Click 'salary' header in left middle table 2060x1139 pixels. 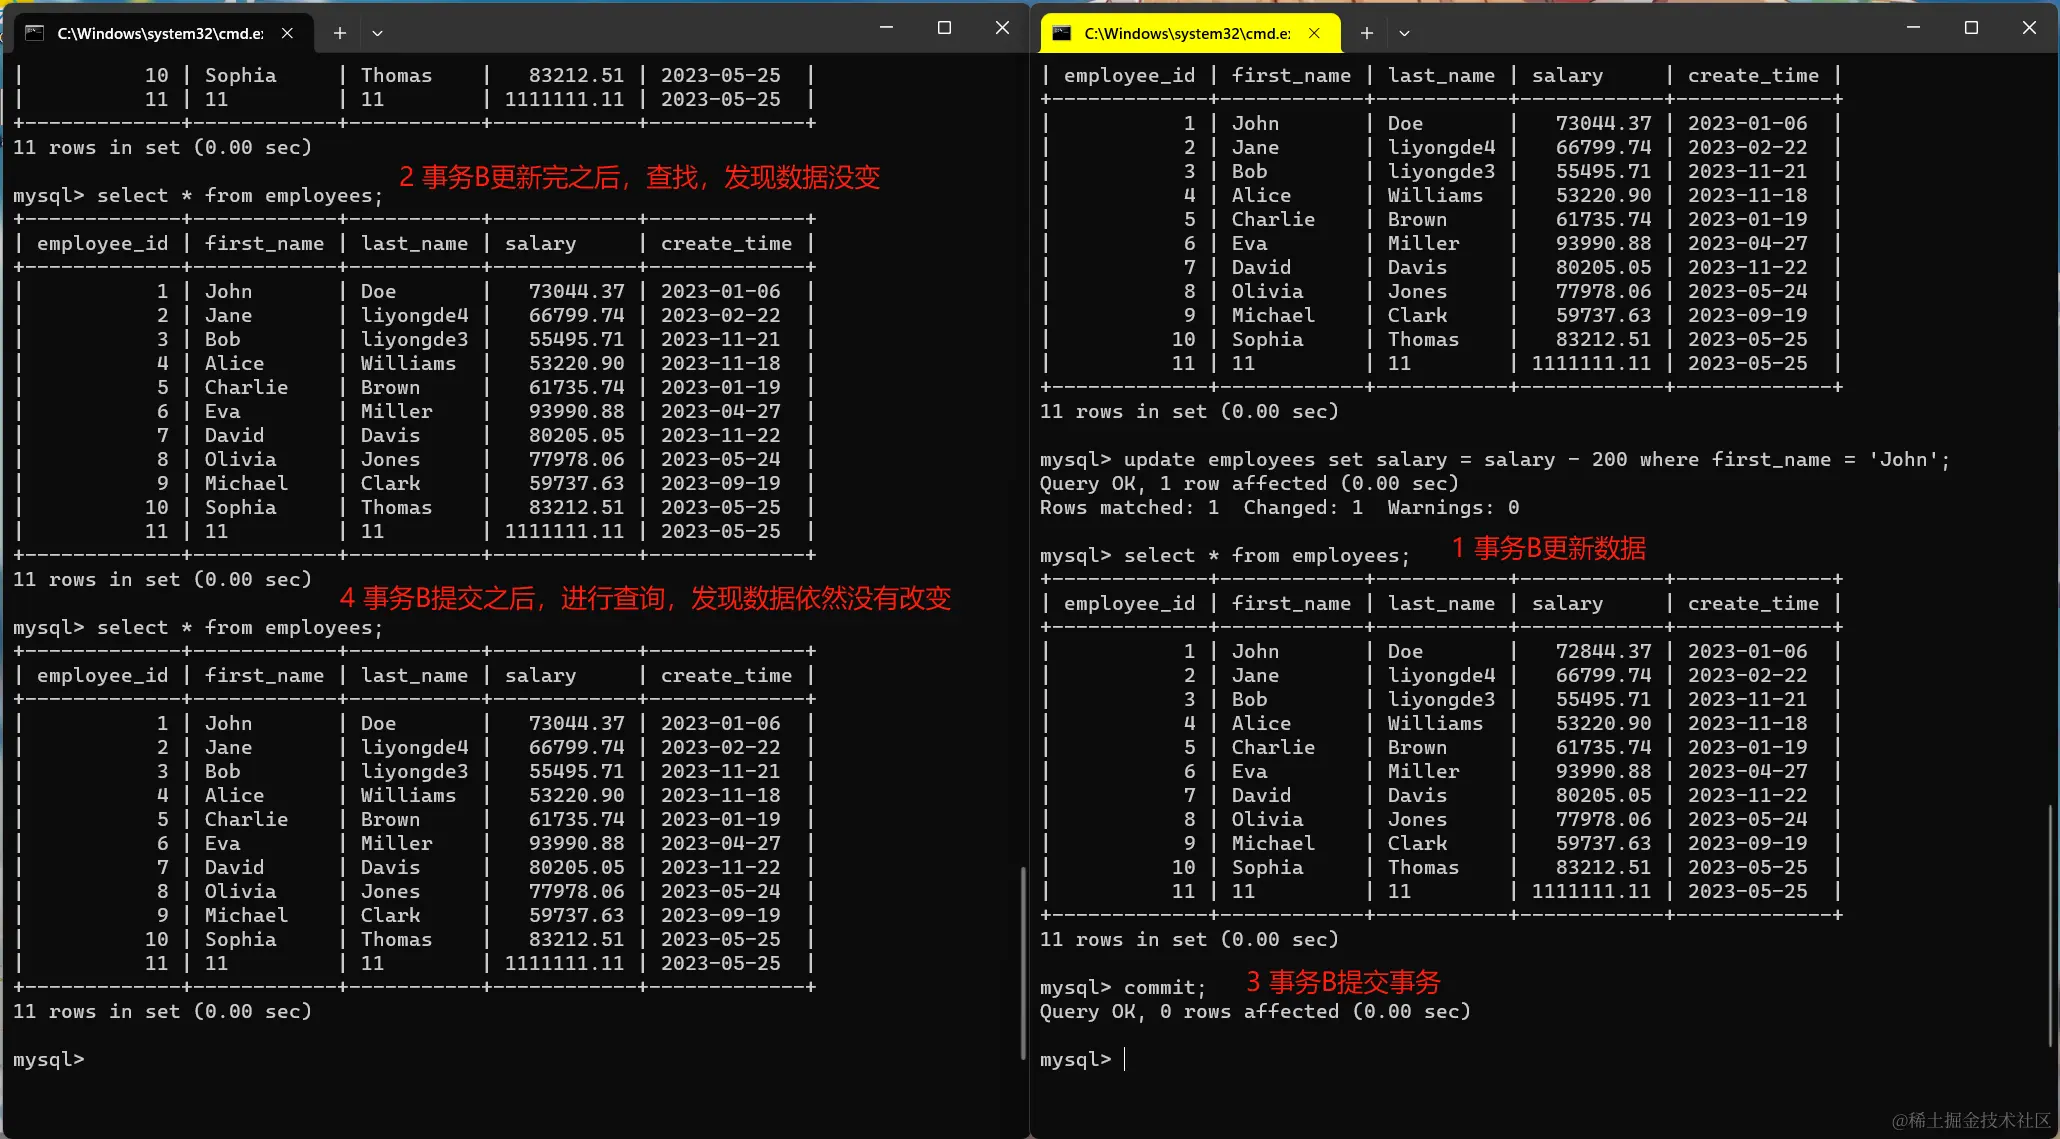coord(540,243)
